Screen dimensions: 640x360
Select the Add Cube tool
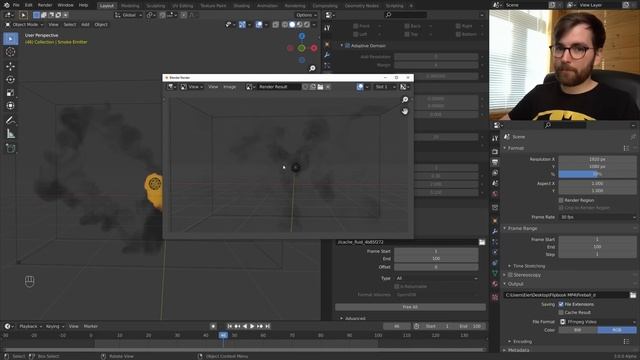11,148
